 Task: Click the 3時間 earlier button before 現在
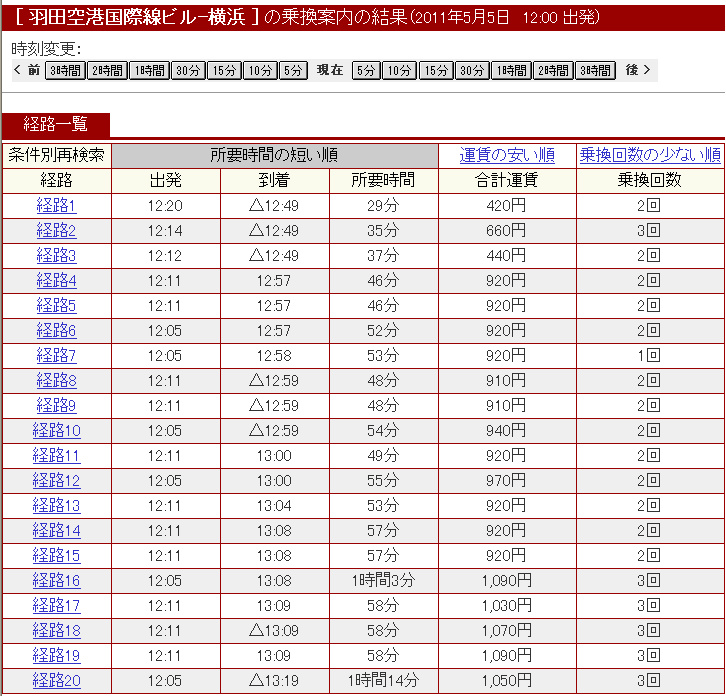[65, 70]
